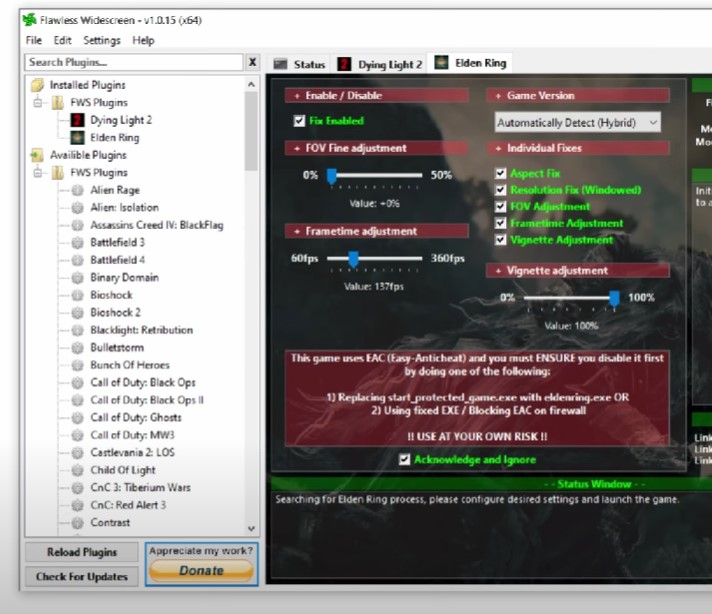The image size is (712, 614).
Task: Toggle the Acknowledge and Ignore checkbox
Action: (404, 460)
